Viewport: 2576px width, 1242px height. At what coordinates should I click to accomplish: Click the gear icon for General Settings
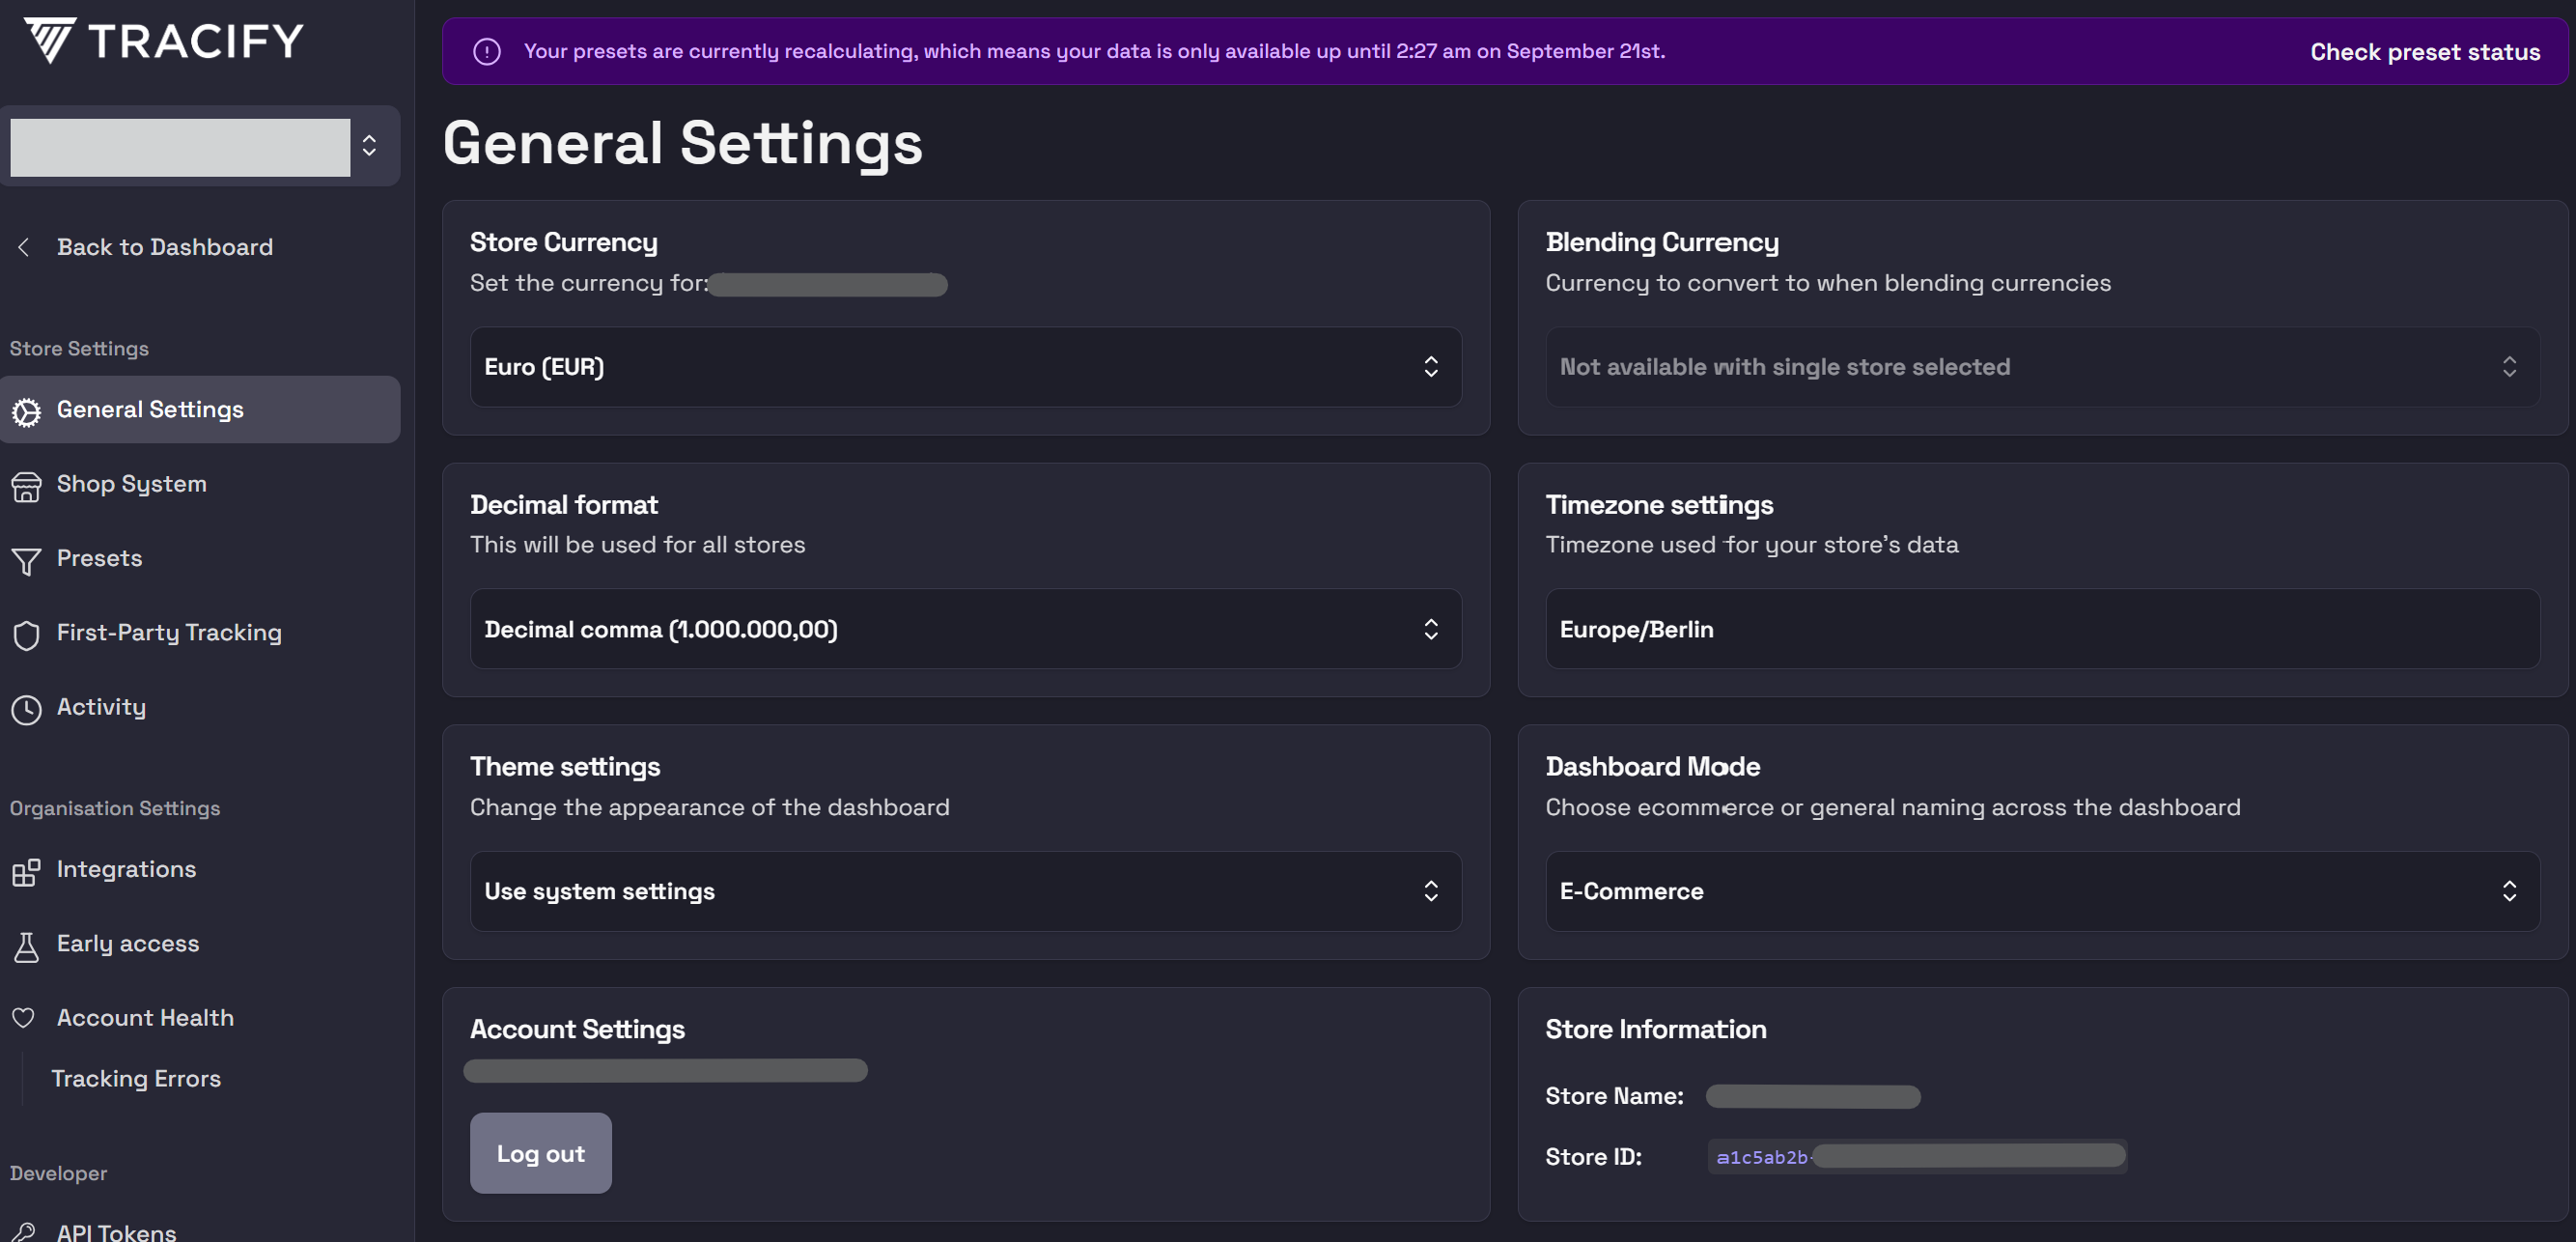point(27,411)
